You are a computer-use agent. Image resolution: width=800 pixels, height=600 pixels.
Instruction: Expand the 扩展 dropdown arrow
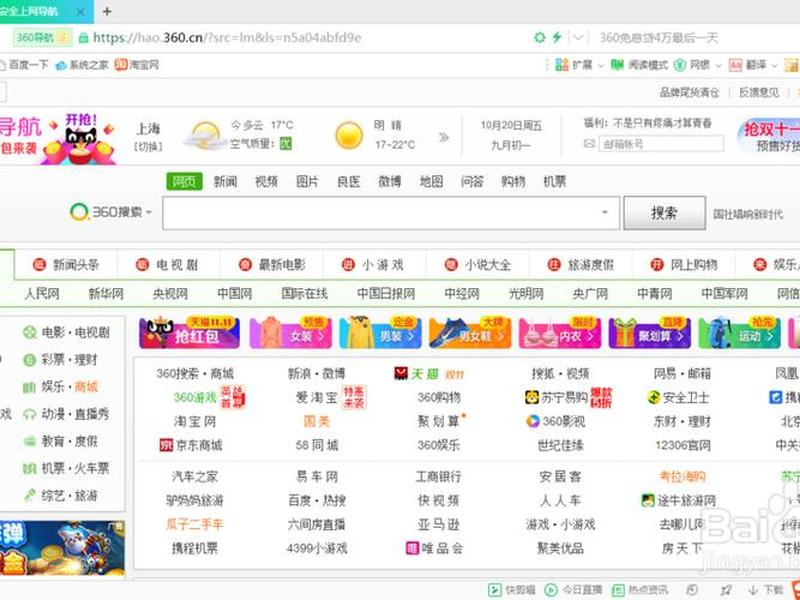601,65
